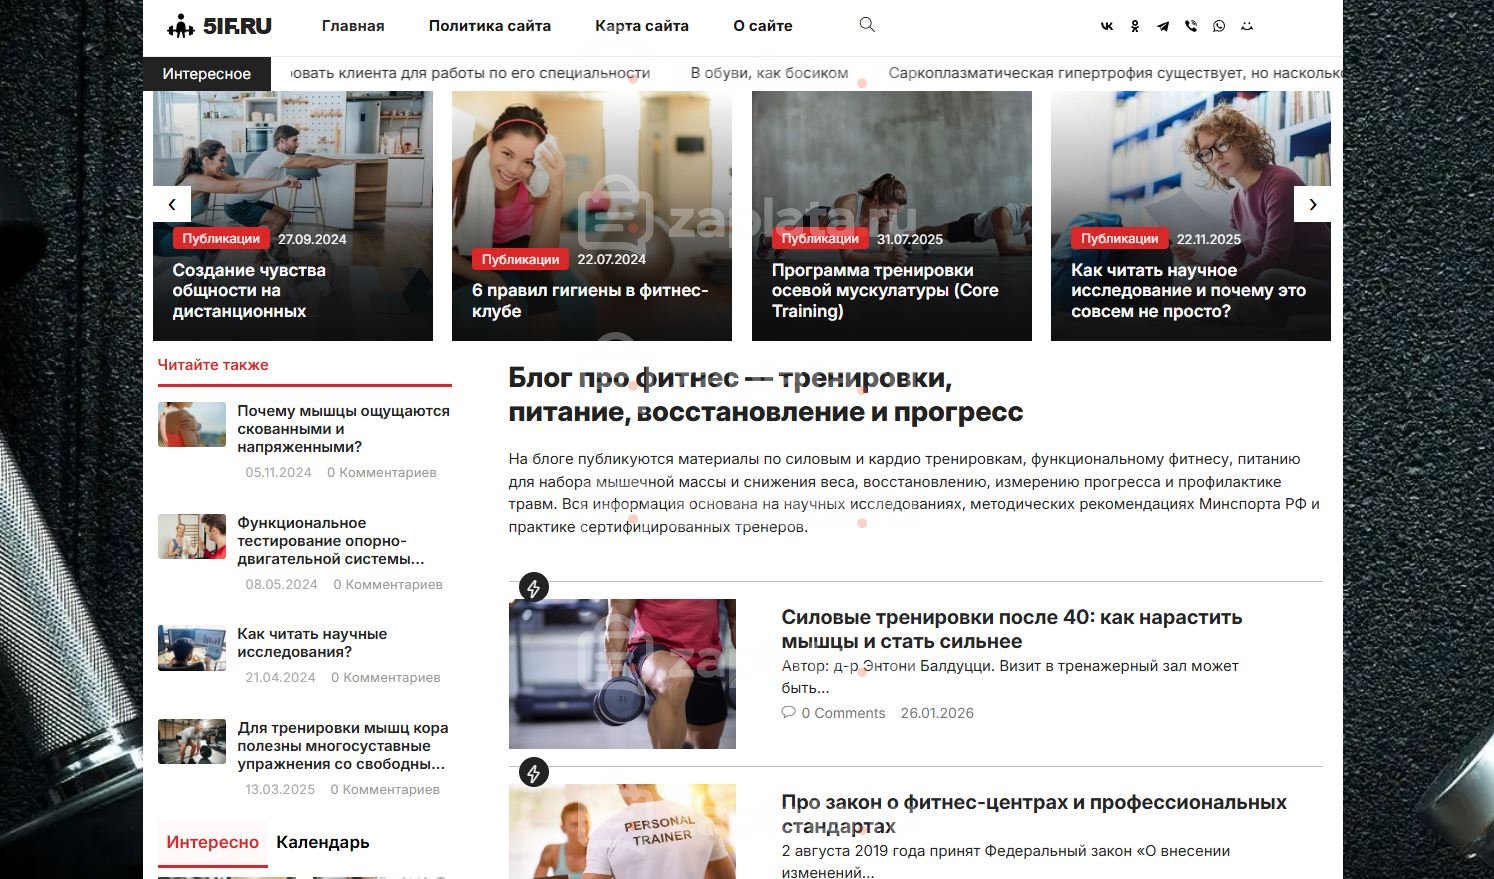Open ticker headline В обуви, как босиком

[769, 73]
